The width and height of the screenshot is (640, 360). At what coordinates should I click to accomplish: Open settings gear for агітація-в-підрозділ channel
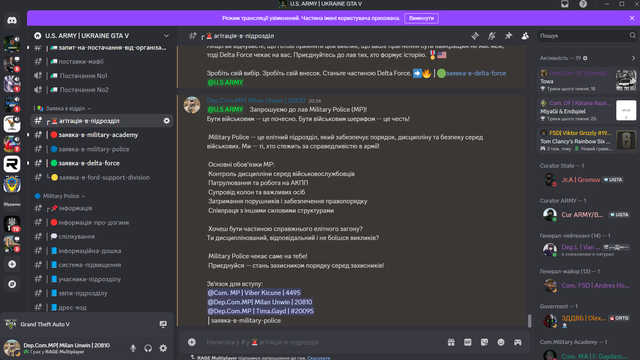click(x=167, y=121)
